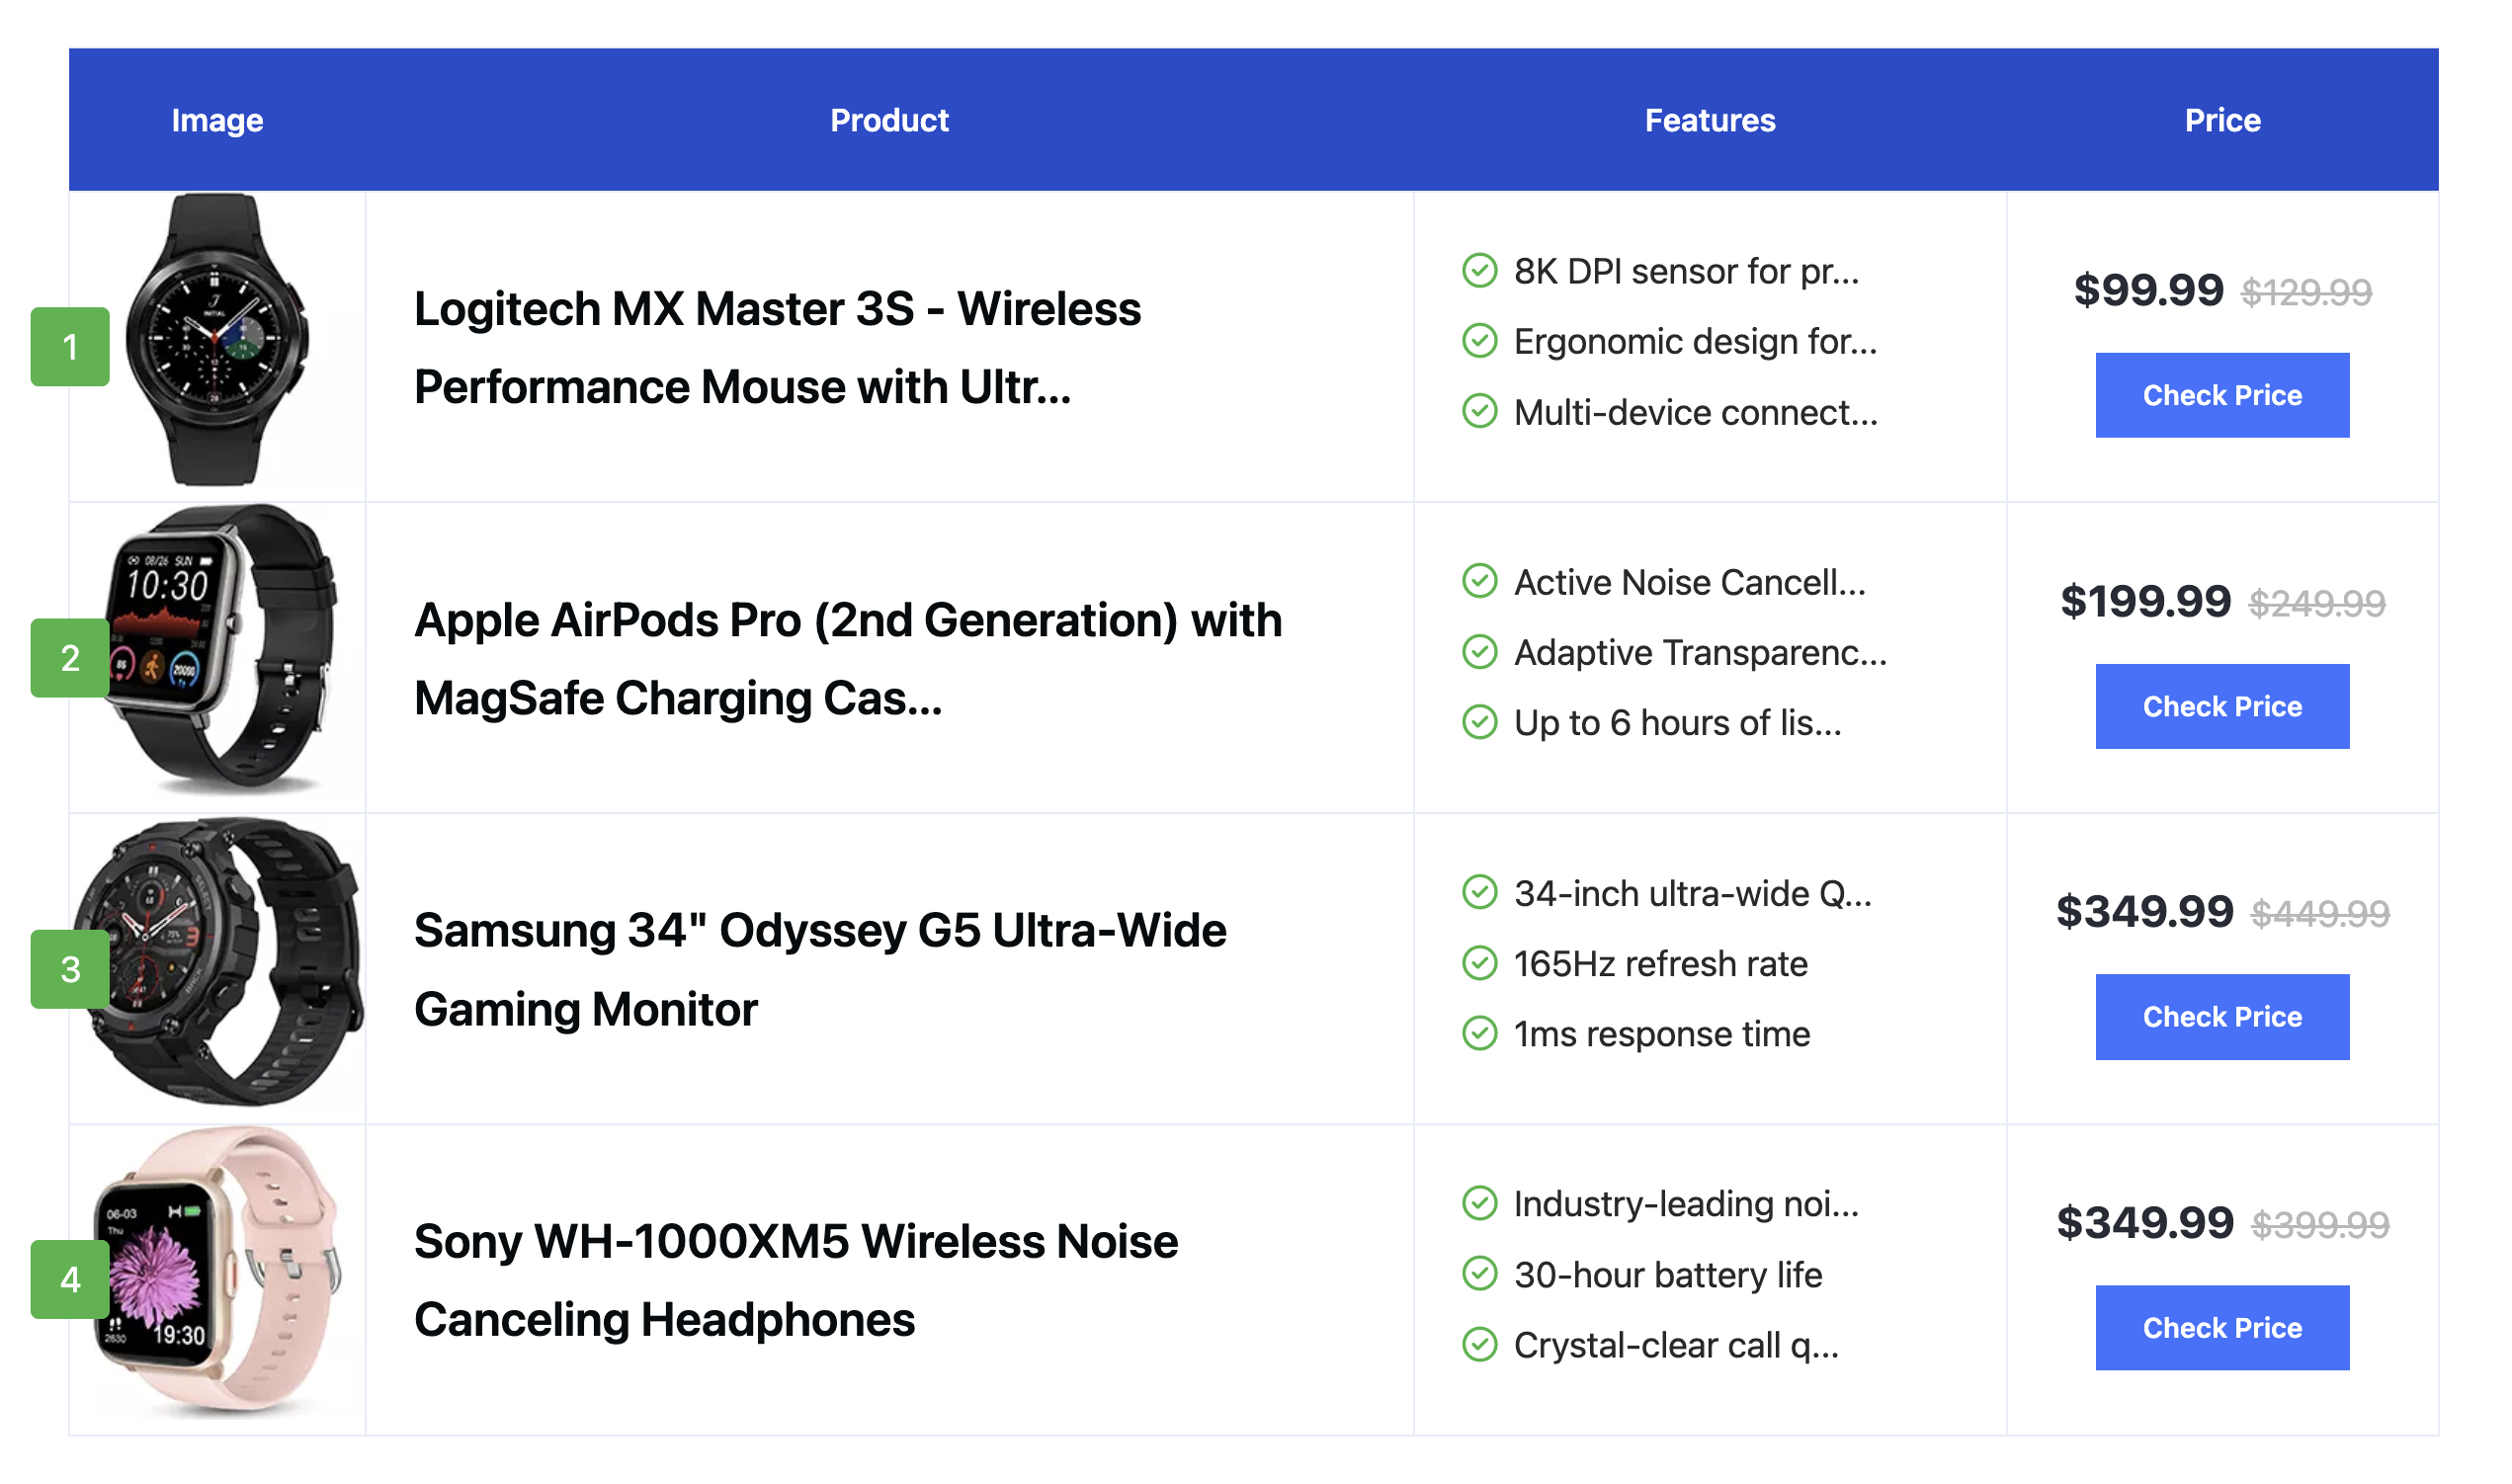This screenshot has height=1484, width=2512.
Task: Click the $349.99 price in the Samsung row
Action: [x=2143, y=911]
